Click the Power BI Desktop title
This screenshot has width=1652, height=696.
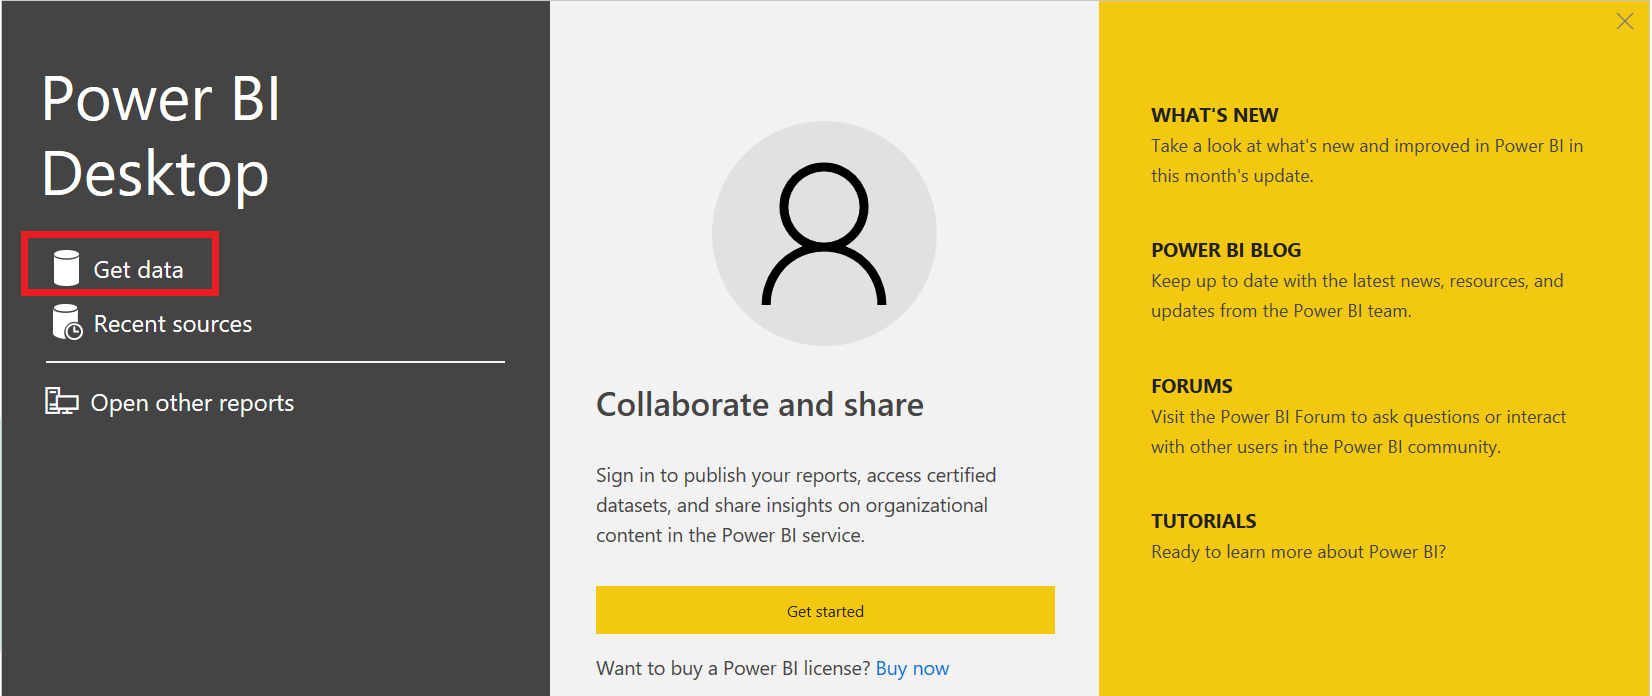[x=160, y=135]
